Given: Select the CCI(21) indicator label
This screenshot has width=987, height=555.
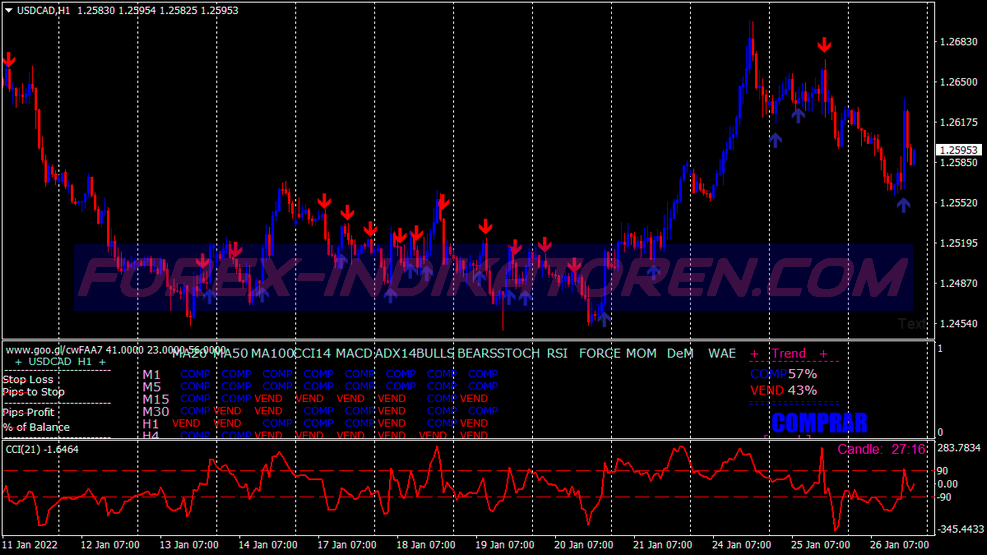Looking at the screenshot, I should (x=43, y=449).
